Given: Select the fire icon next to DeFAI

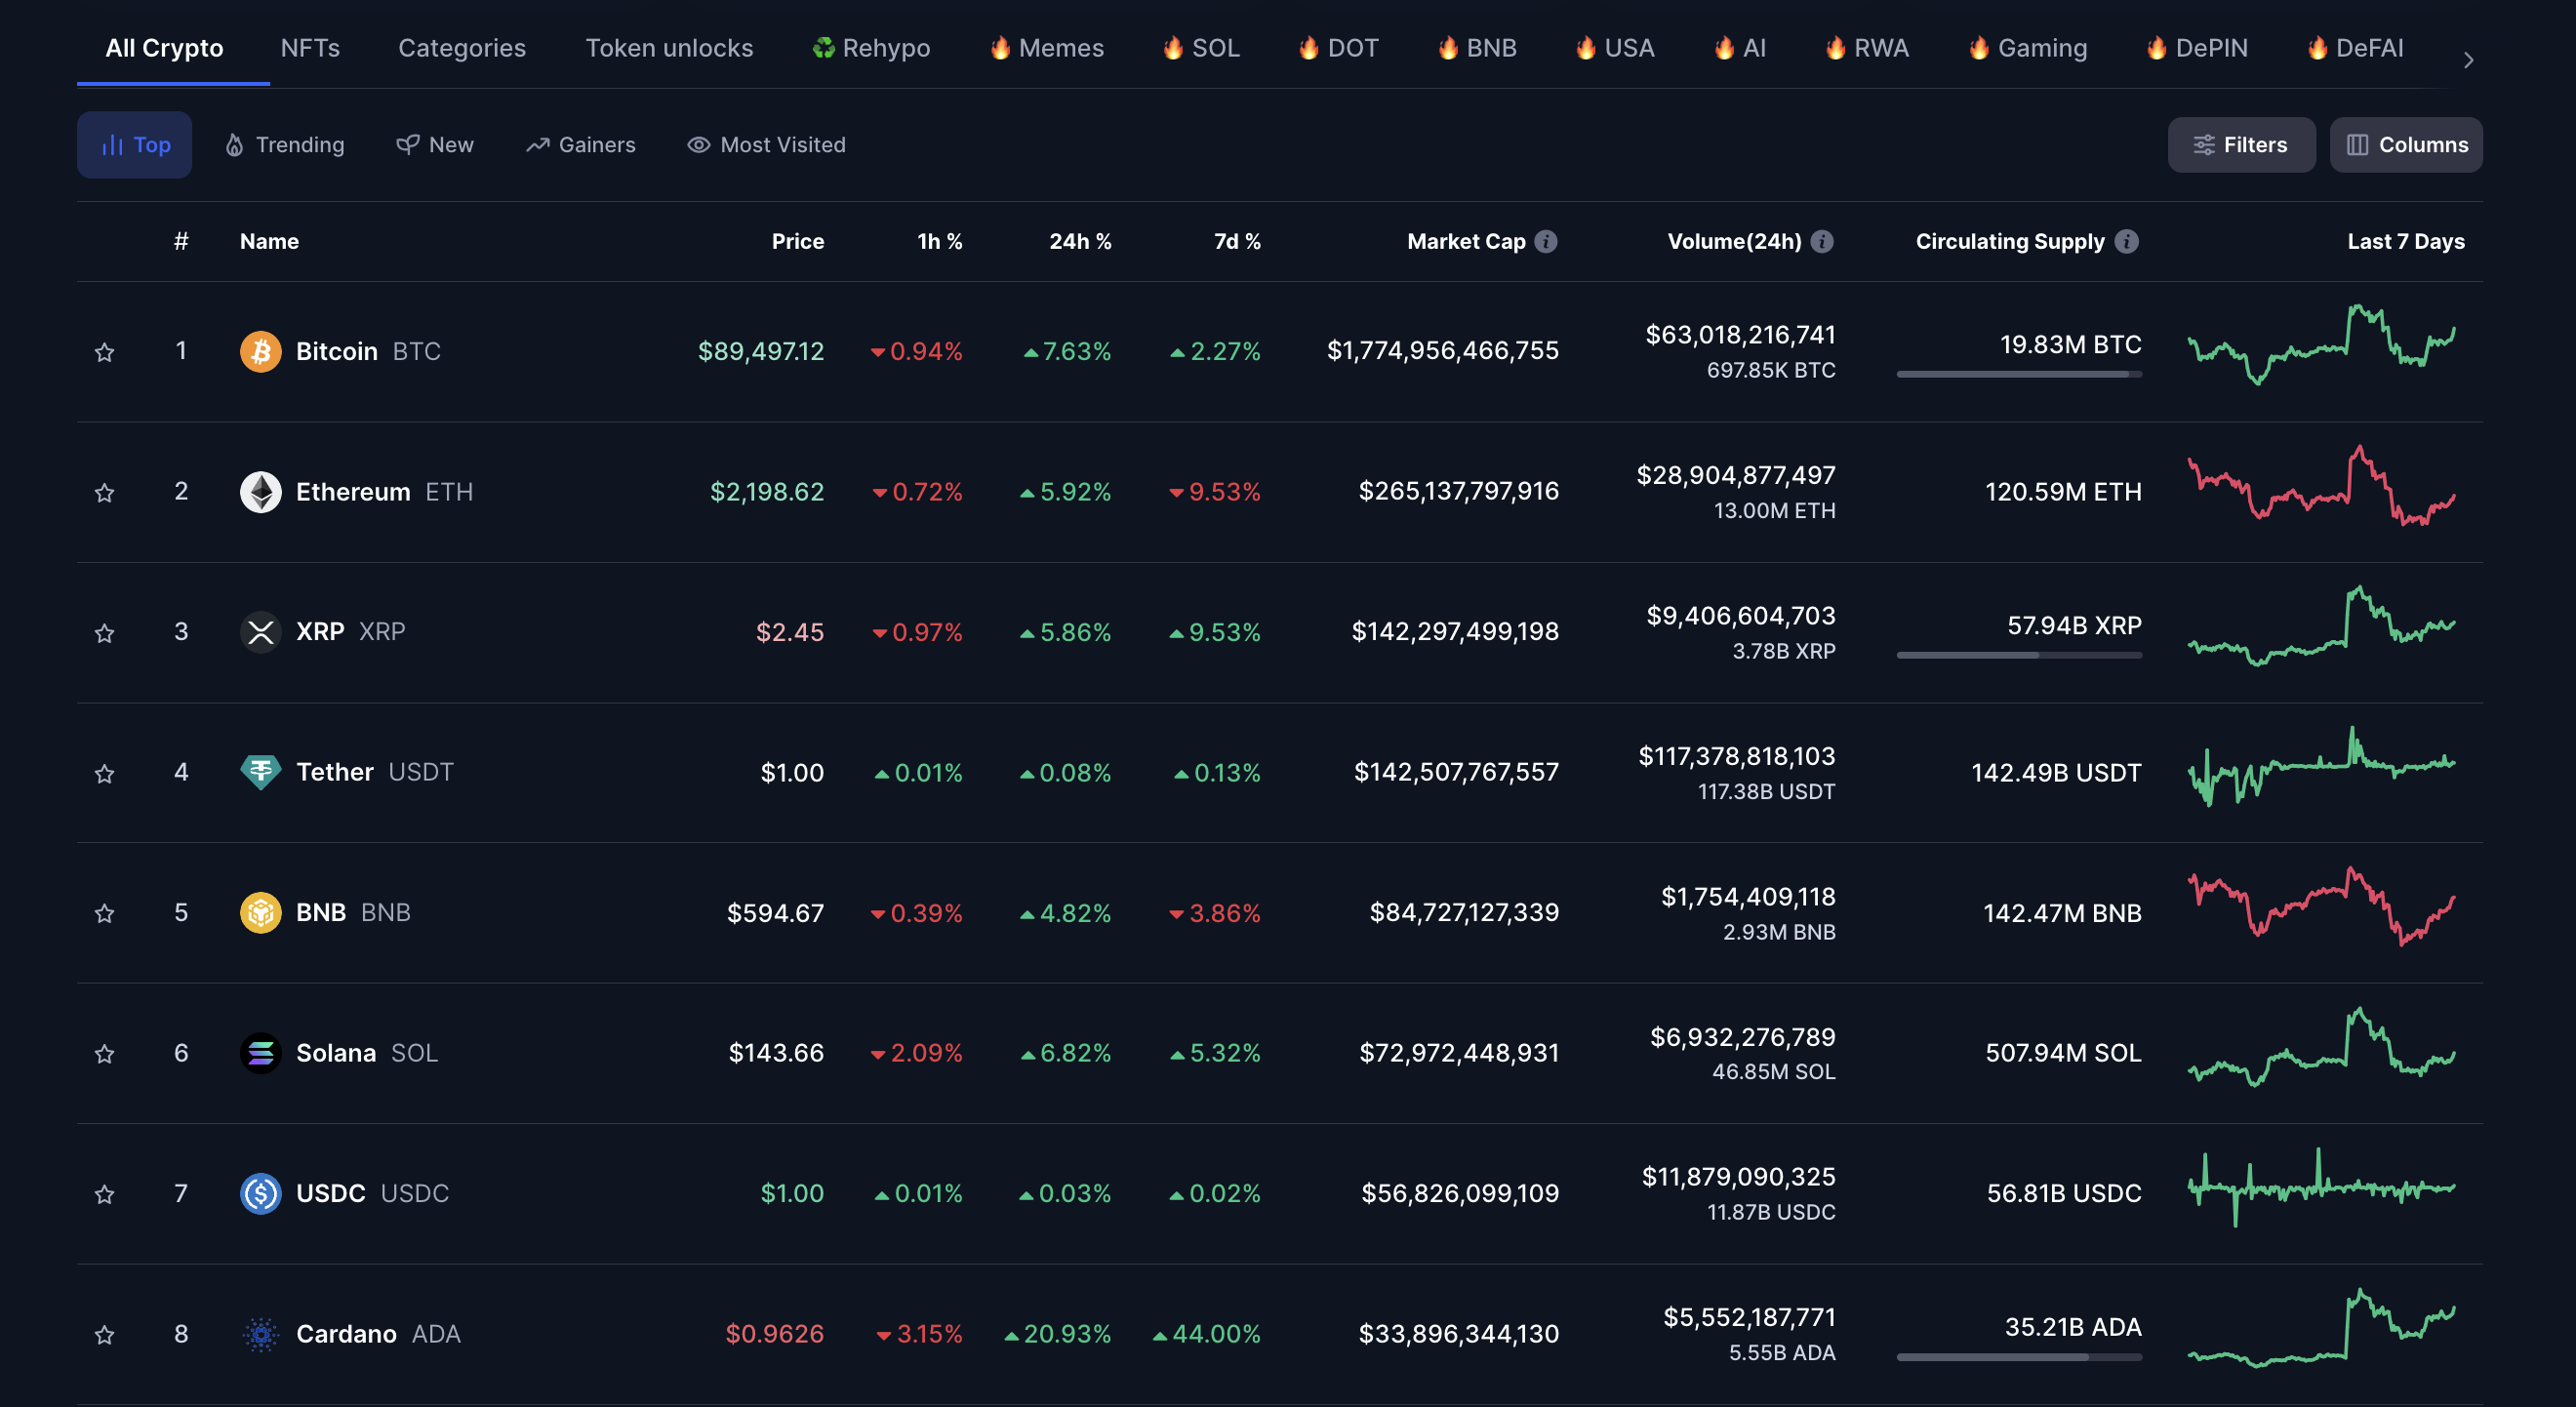Looking at the screenshot, I should pyautogui.click(x=2317, y=47).
